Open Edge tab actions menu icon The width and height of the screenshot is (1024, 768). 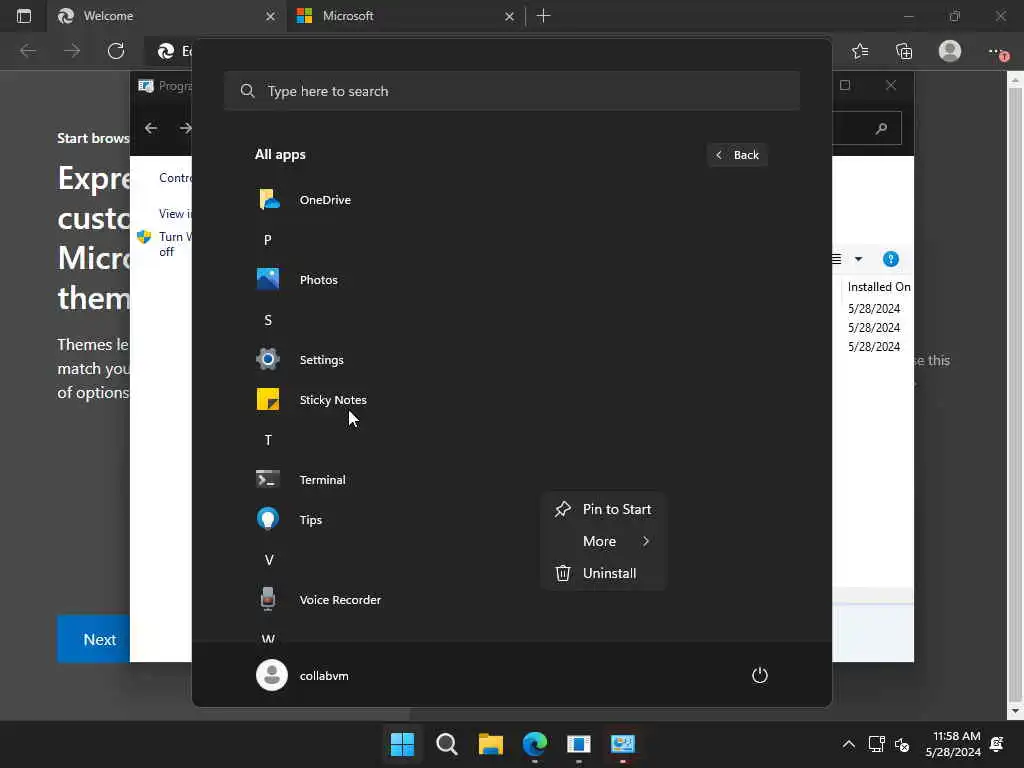tap(24, 16)
